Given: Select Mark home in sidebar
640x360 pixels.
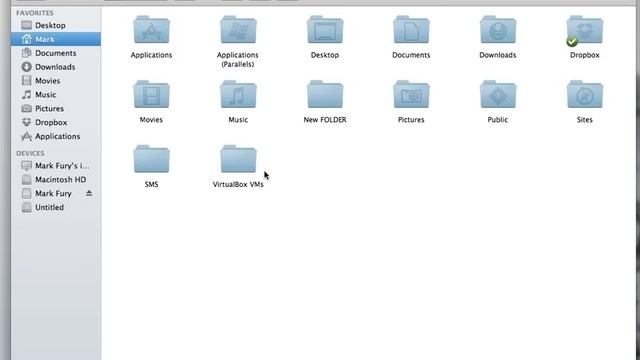Looking at the screenshot, I should tap(56, 39).
